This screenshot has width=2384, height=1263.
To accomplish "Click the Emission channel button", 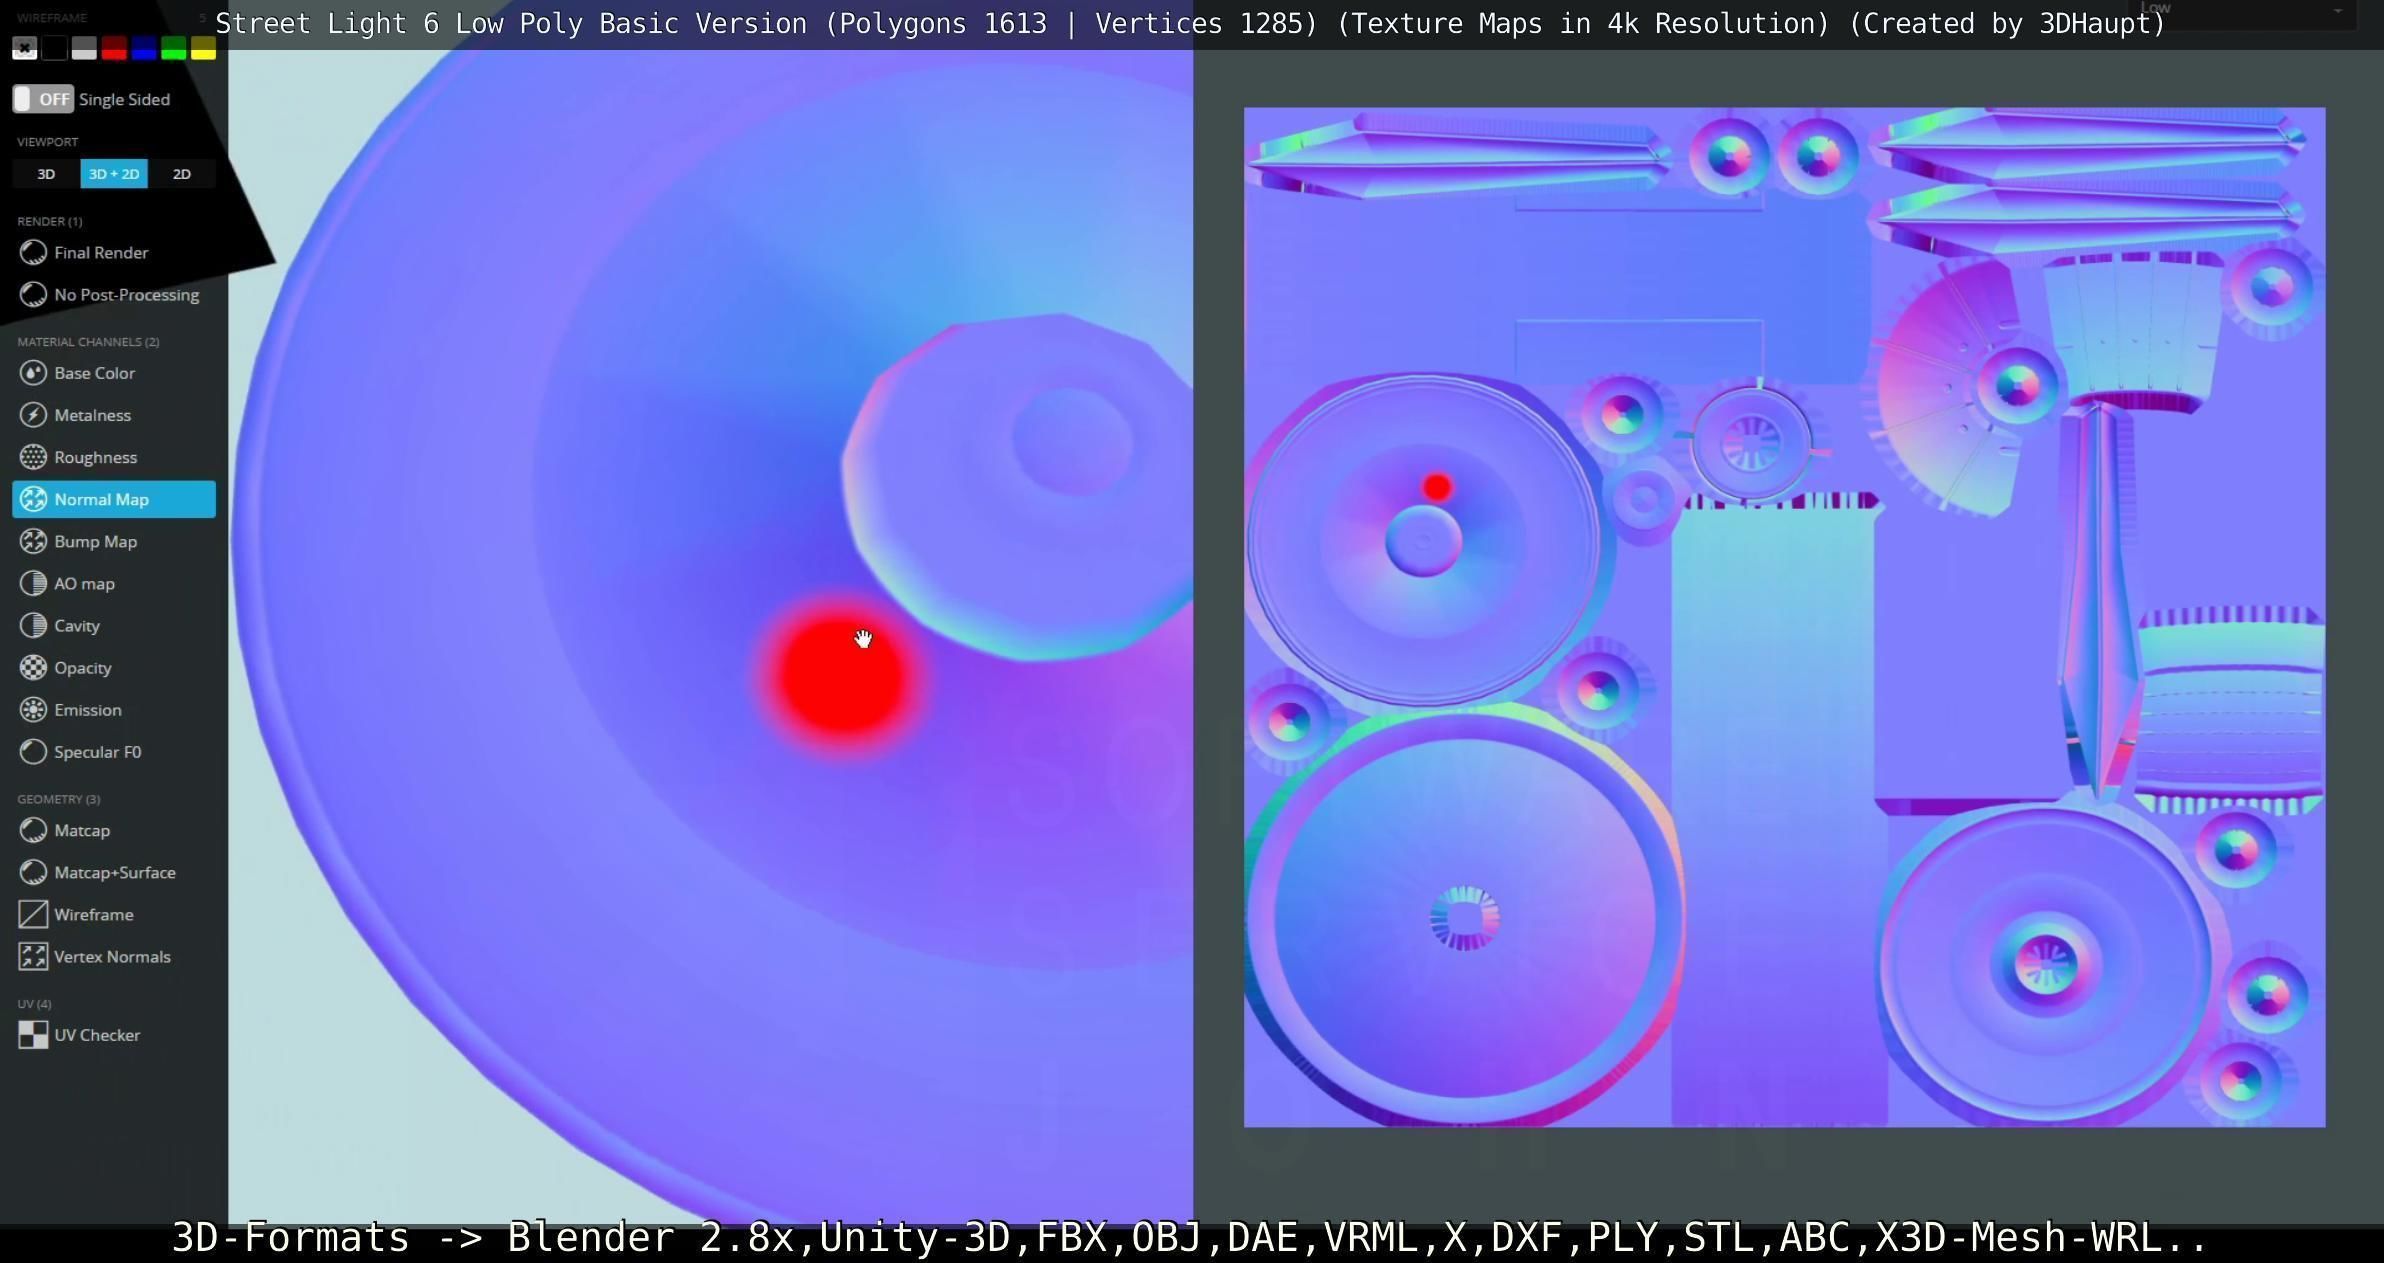I will pyautogui.click(x=87, y=710).
